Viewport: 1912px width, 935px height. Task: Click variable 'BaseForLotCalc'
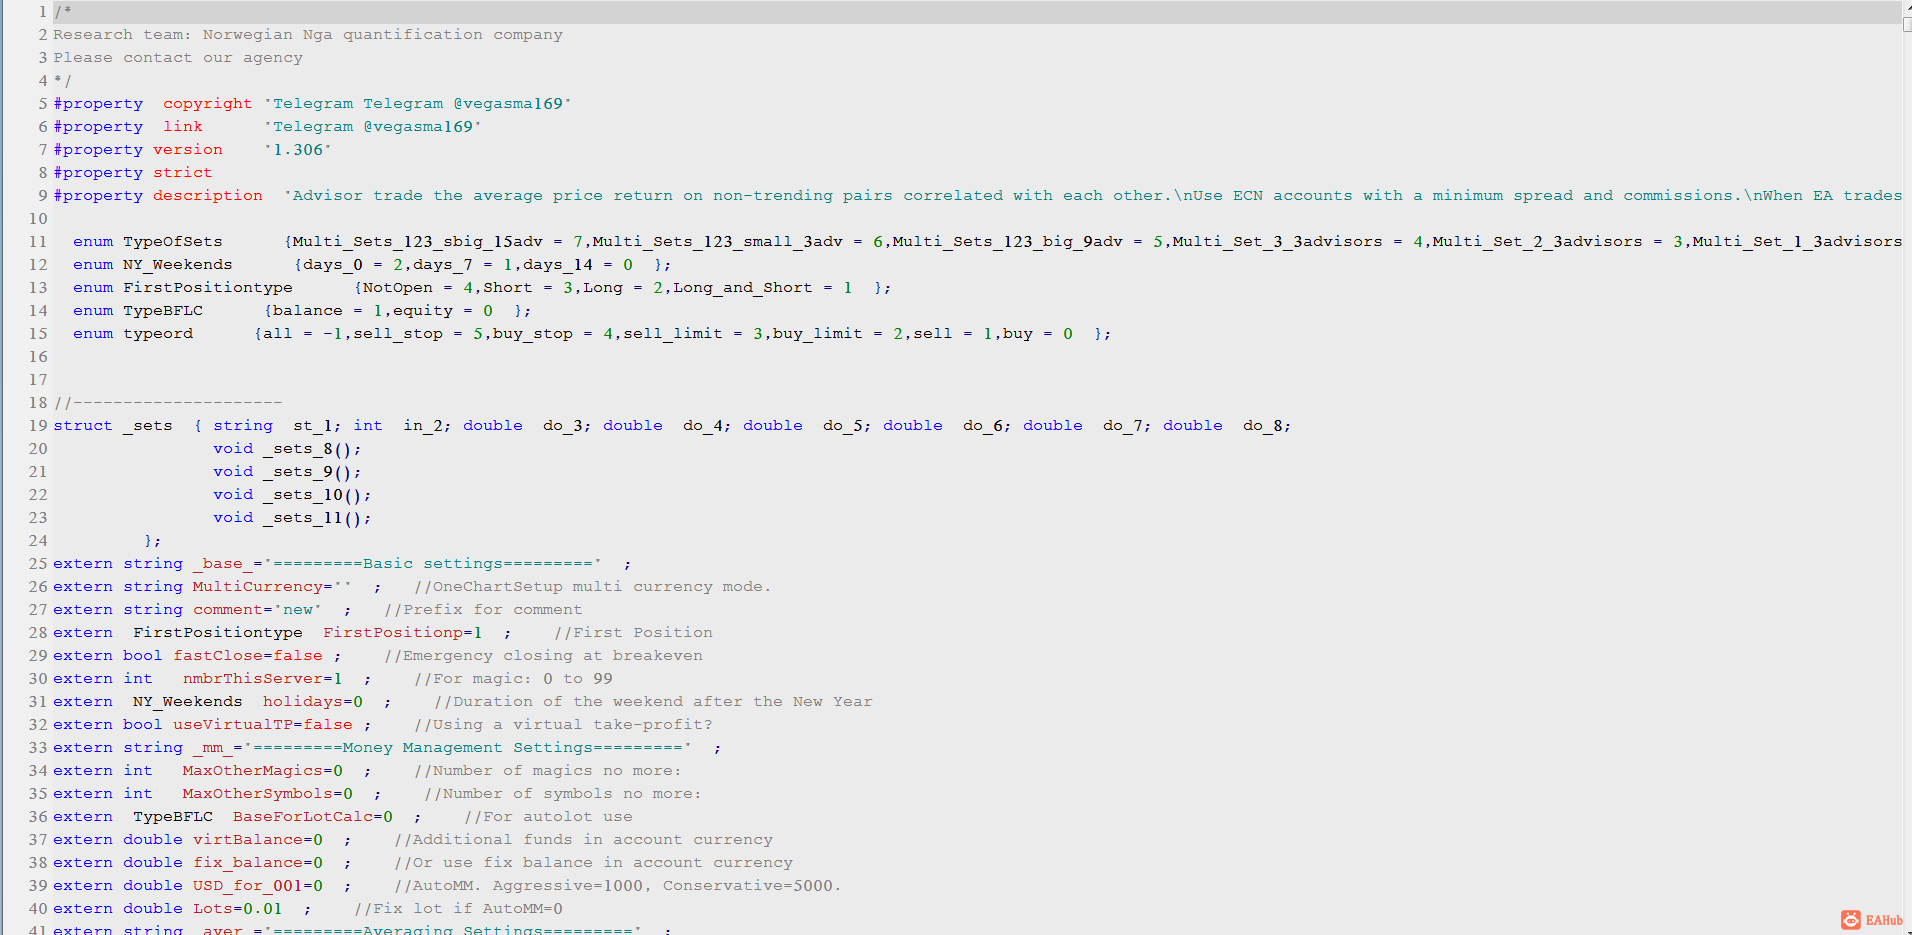(x=303, y=817)
